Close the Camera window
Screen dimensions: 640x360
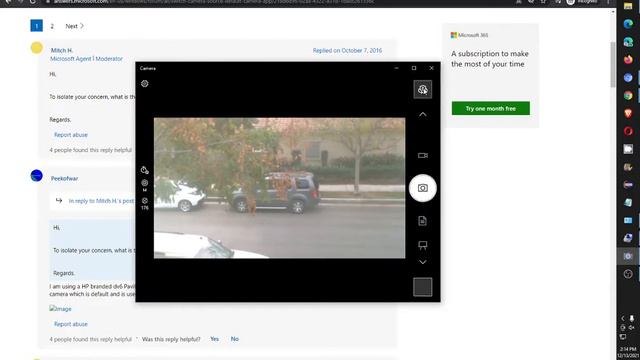431,68
